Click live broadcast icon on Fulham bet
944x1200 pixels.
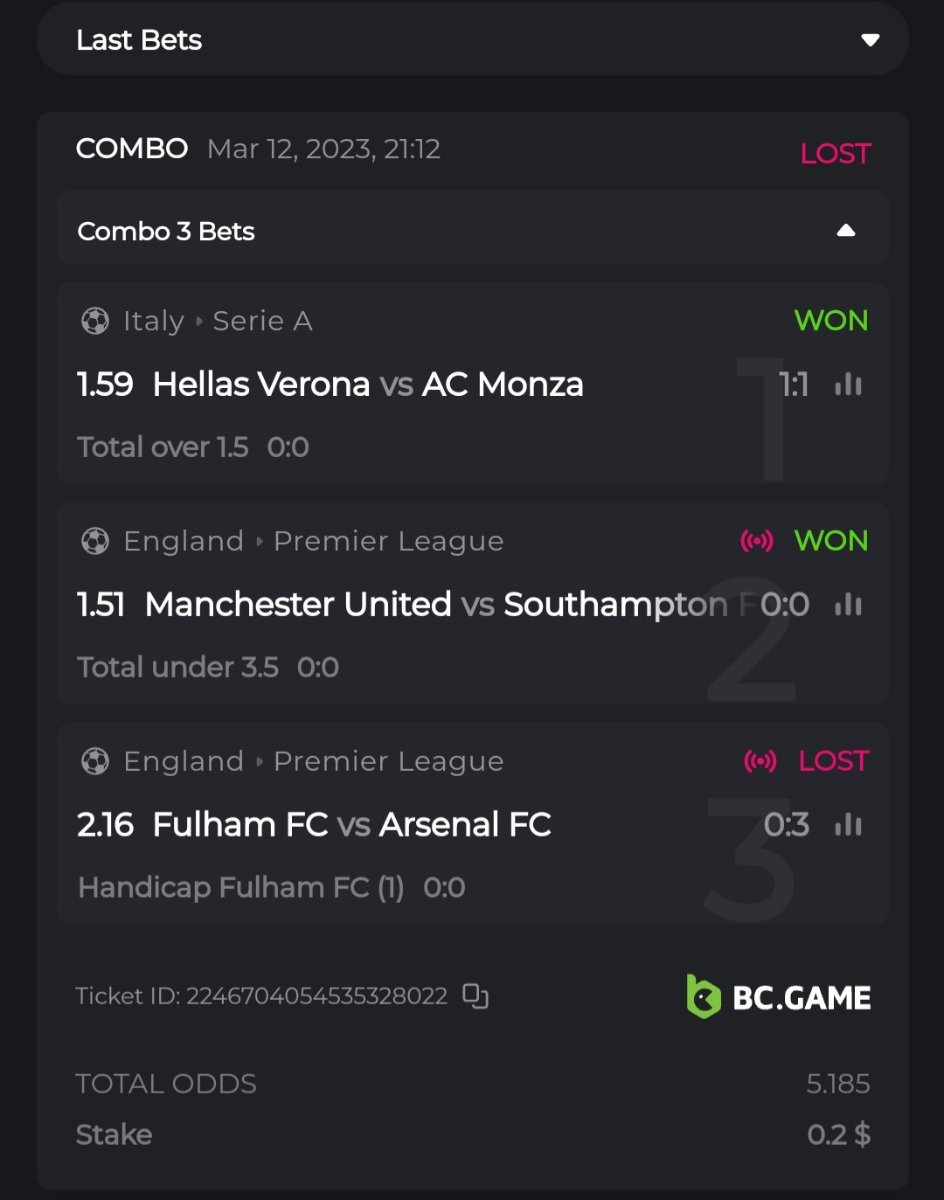760,761
